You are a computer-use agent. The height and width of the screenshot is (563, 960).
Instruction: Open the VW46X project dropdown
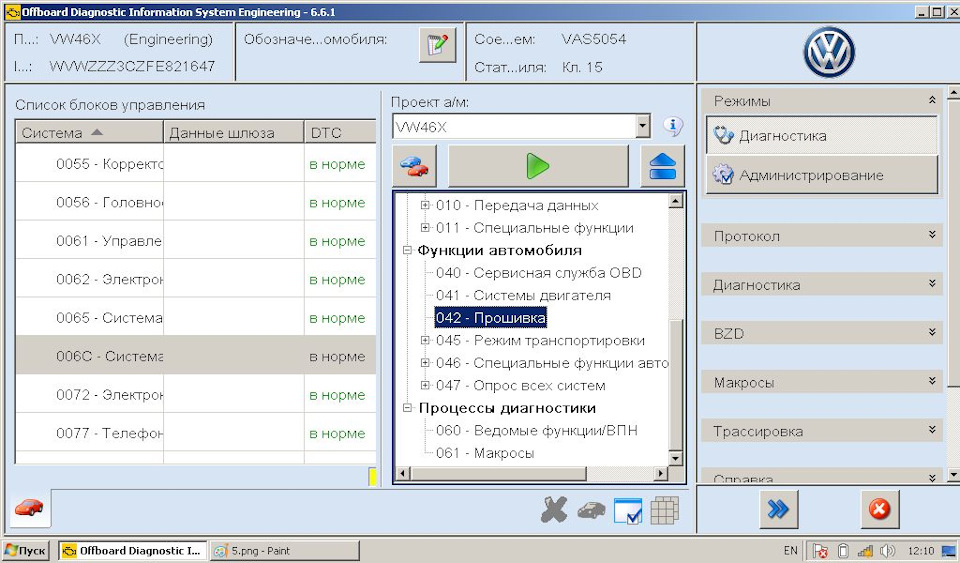coord(643,126)
